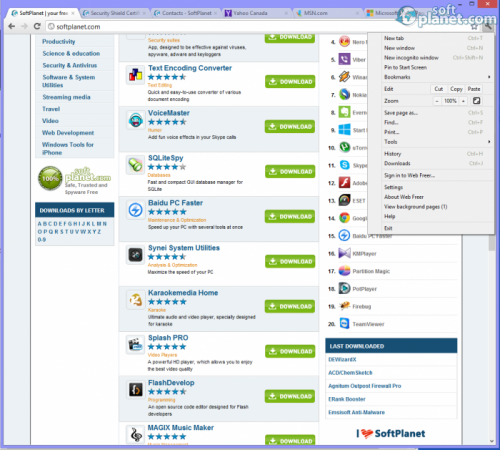The image size is (500, 450).
Task: Click the page vertical scrollbar thumb
Action: (x=492, y=242)
